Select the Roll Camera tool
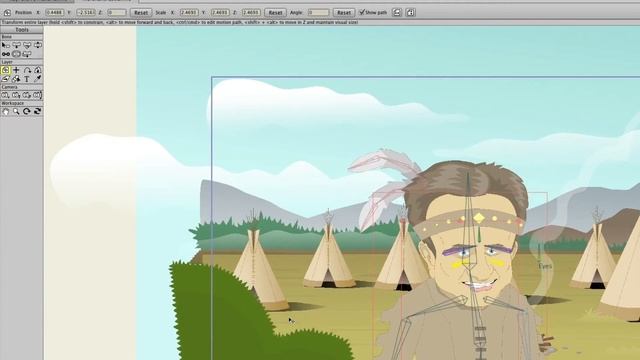Viewport: 640px width, 360px height. coord(27,95)
